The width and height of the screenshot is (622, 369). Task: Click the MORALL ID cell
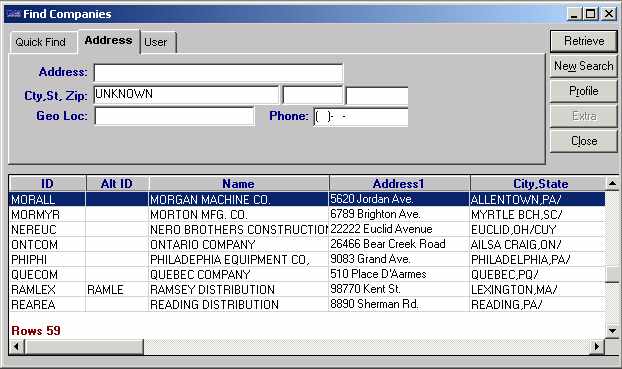pyautogui.click(x=47, y=199)
